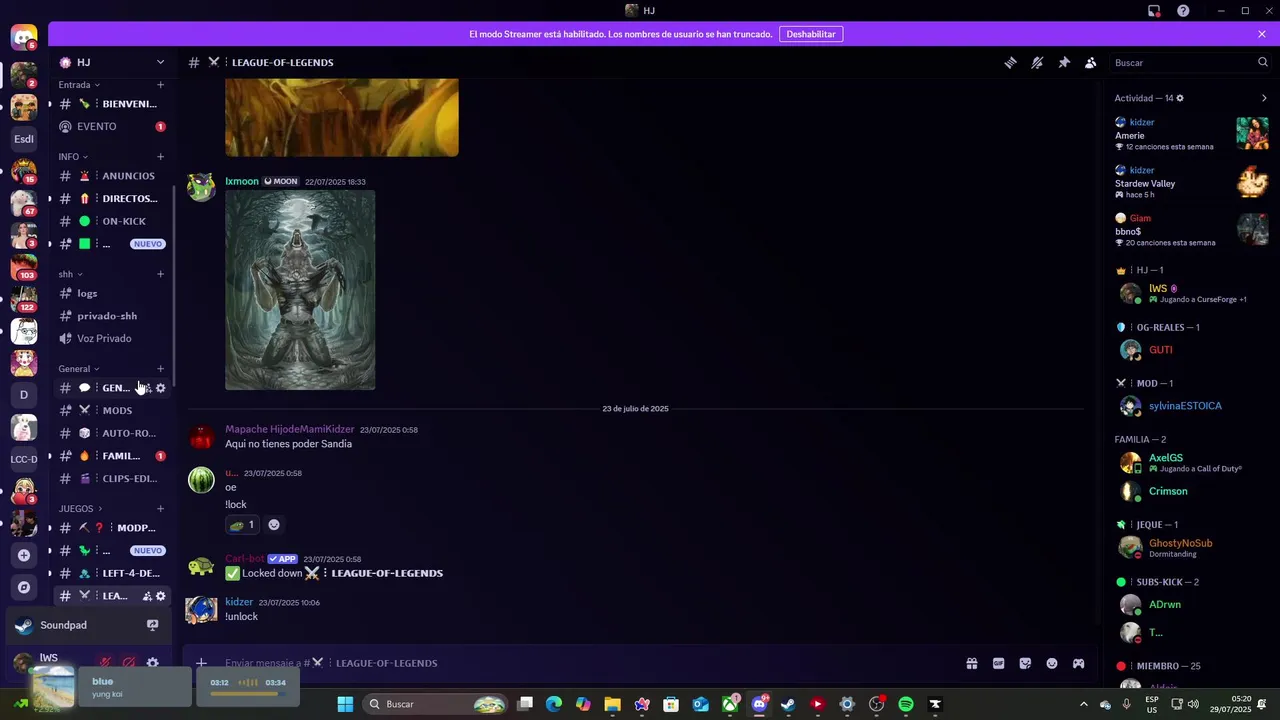Open the EVENTO entry
Image resolution: width=1280 pixels, height=720 pixels.
[x=111, y=126]
